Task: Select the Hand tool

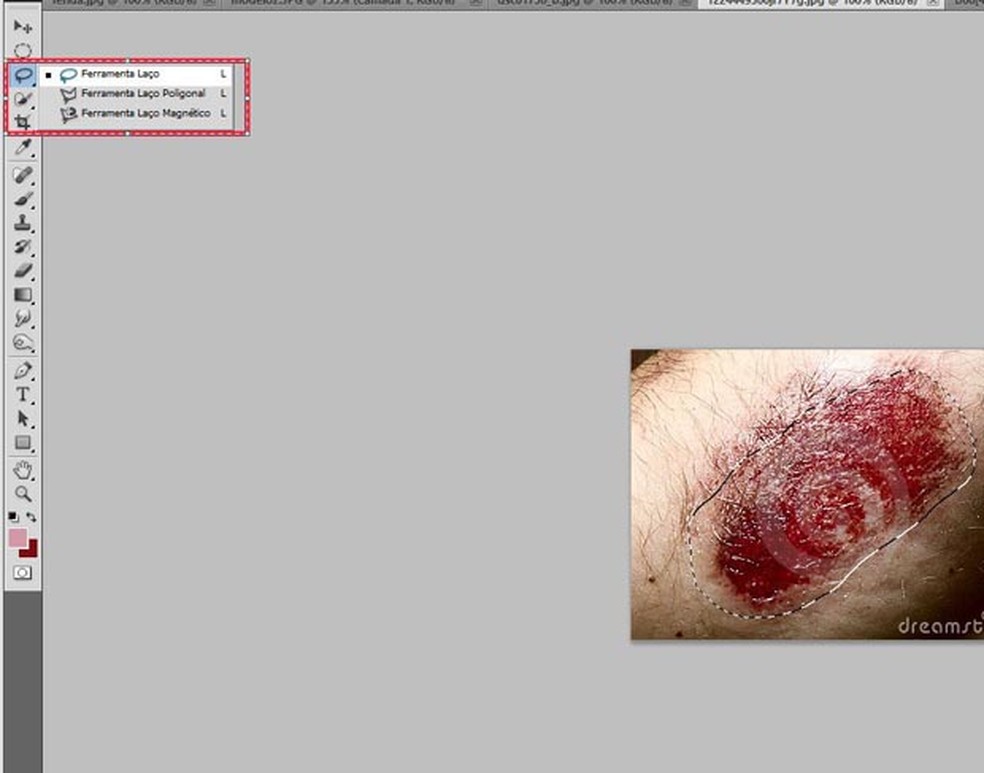Action: pos(22,470)
